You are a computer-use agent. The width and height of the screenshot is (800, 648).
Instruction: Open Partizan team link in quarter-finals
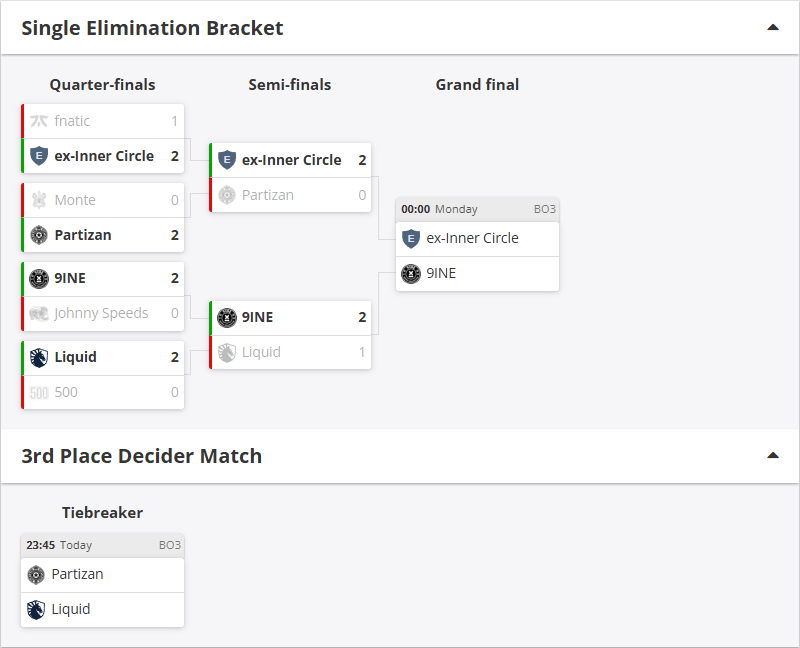pos(83,235)
